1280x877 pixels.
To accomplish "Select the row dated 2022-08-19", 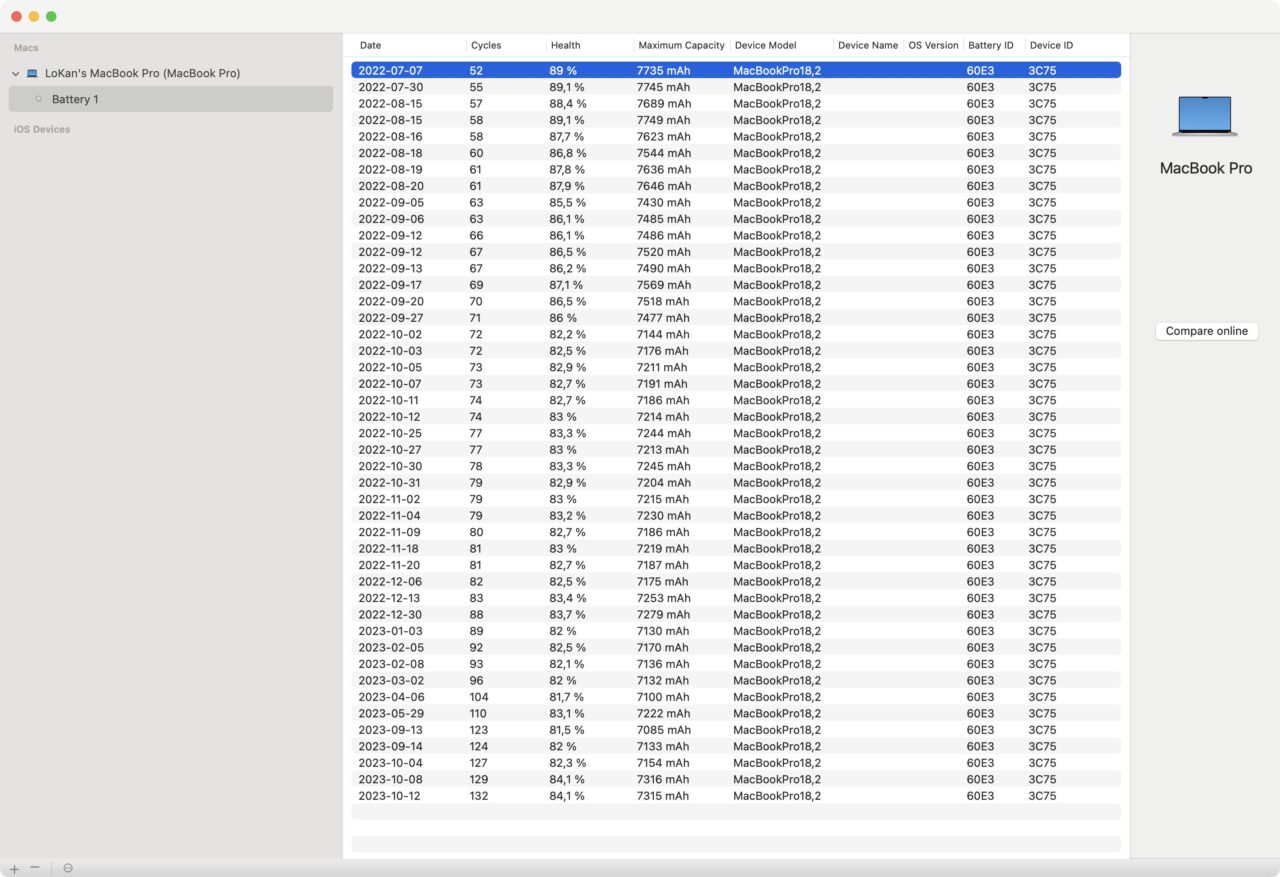I will pyautogui.click(x=736, y=169).
